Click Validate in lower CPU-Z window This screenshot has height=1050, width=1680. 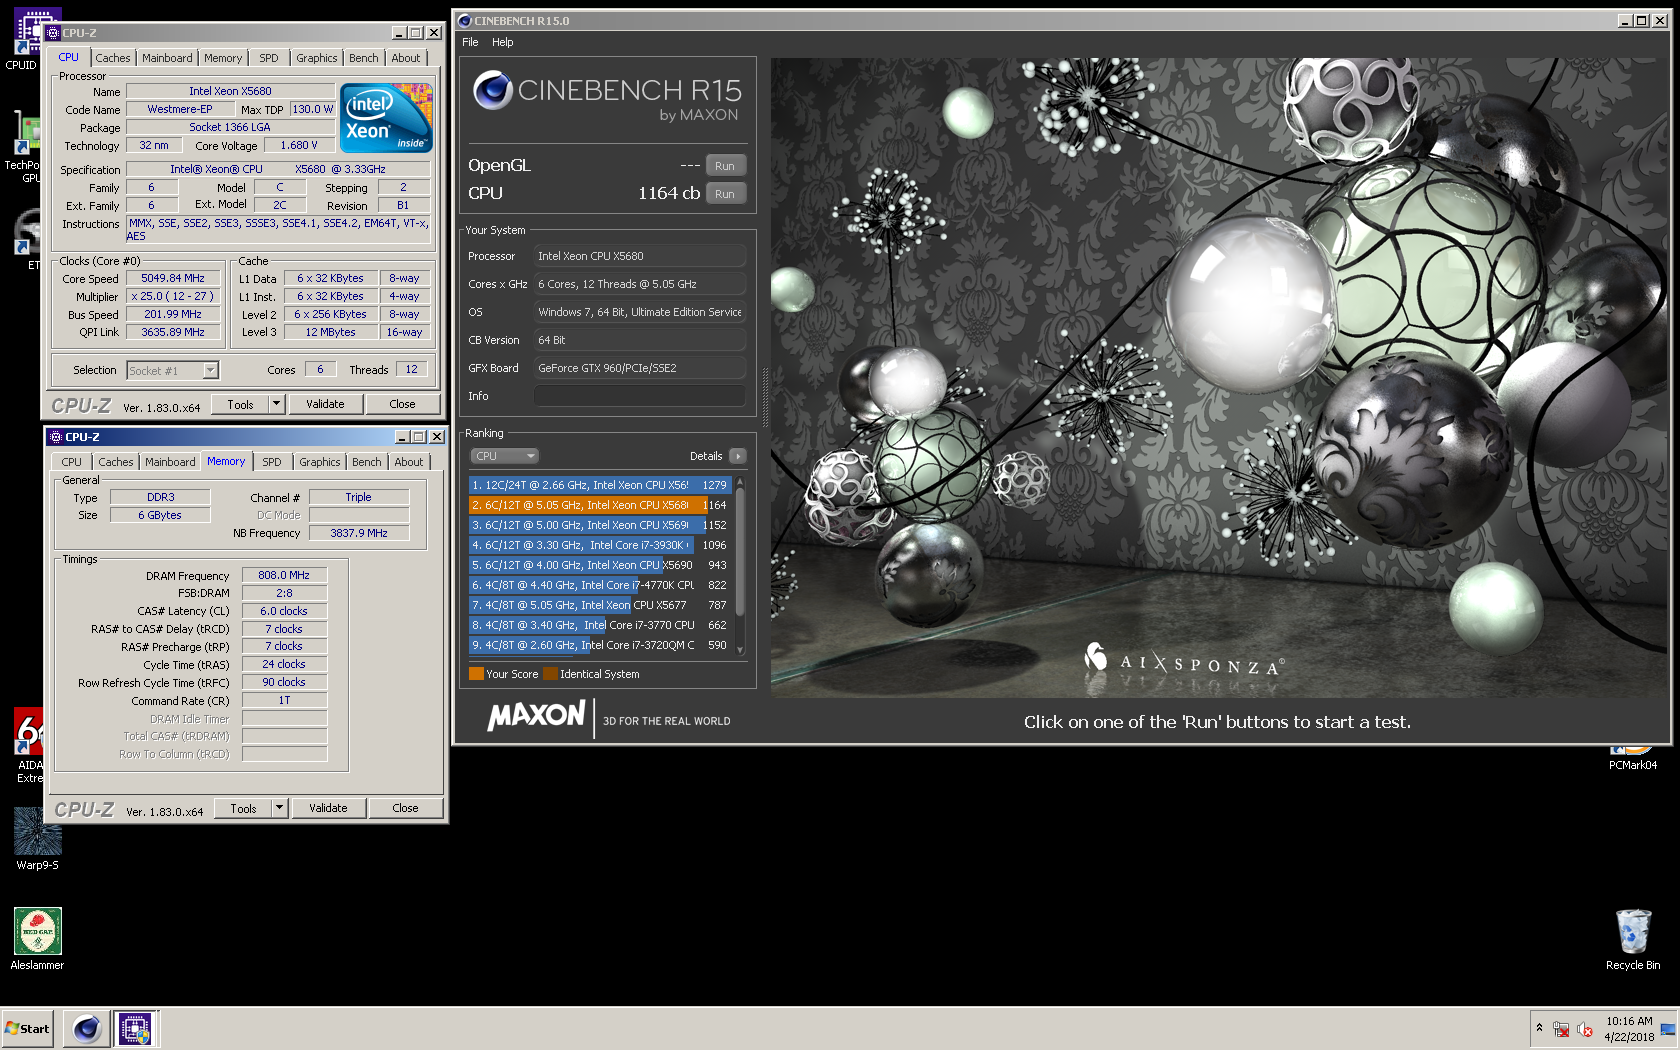click(328, 808)
